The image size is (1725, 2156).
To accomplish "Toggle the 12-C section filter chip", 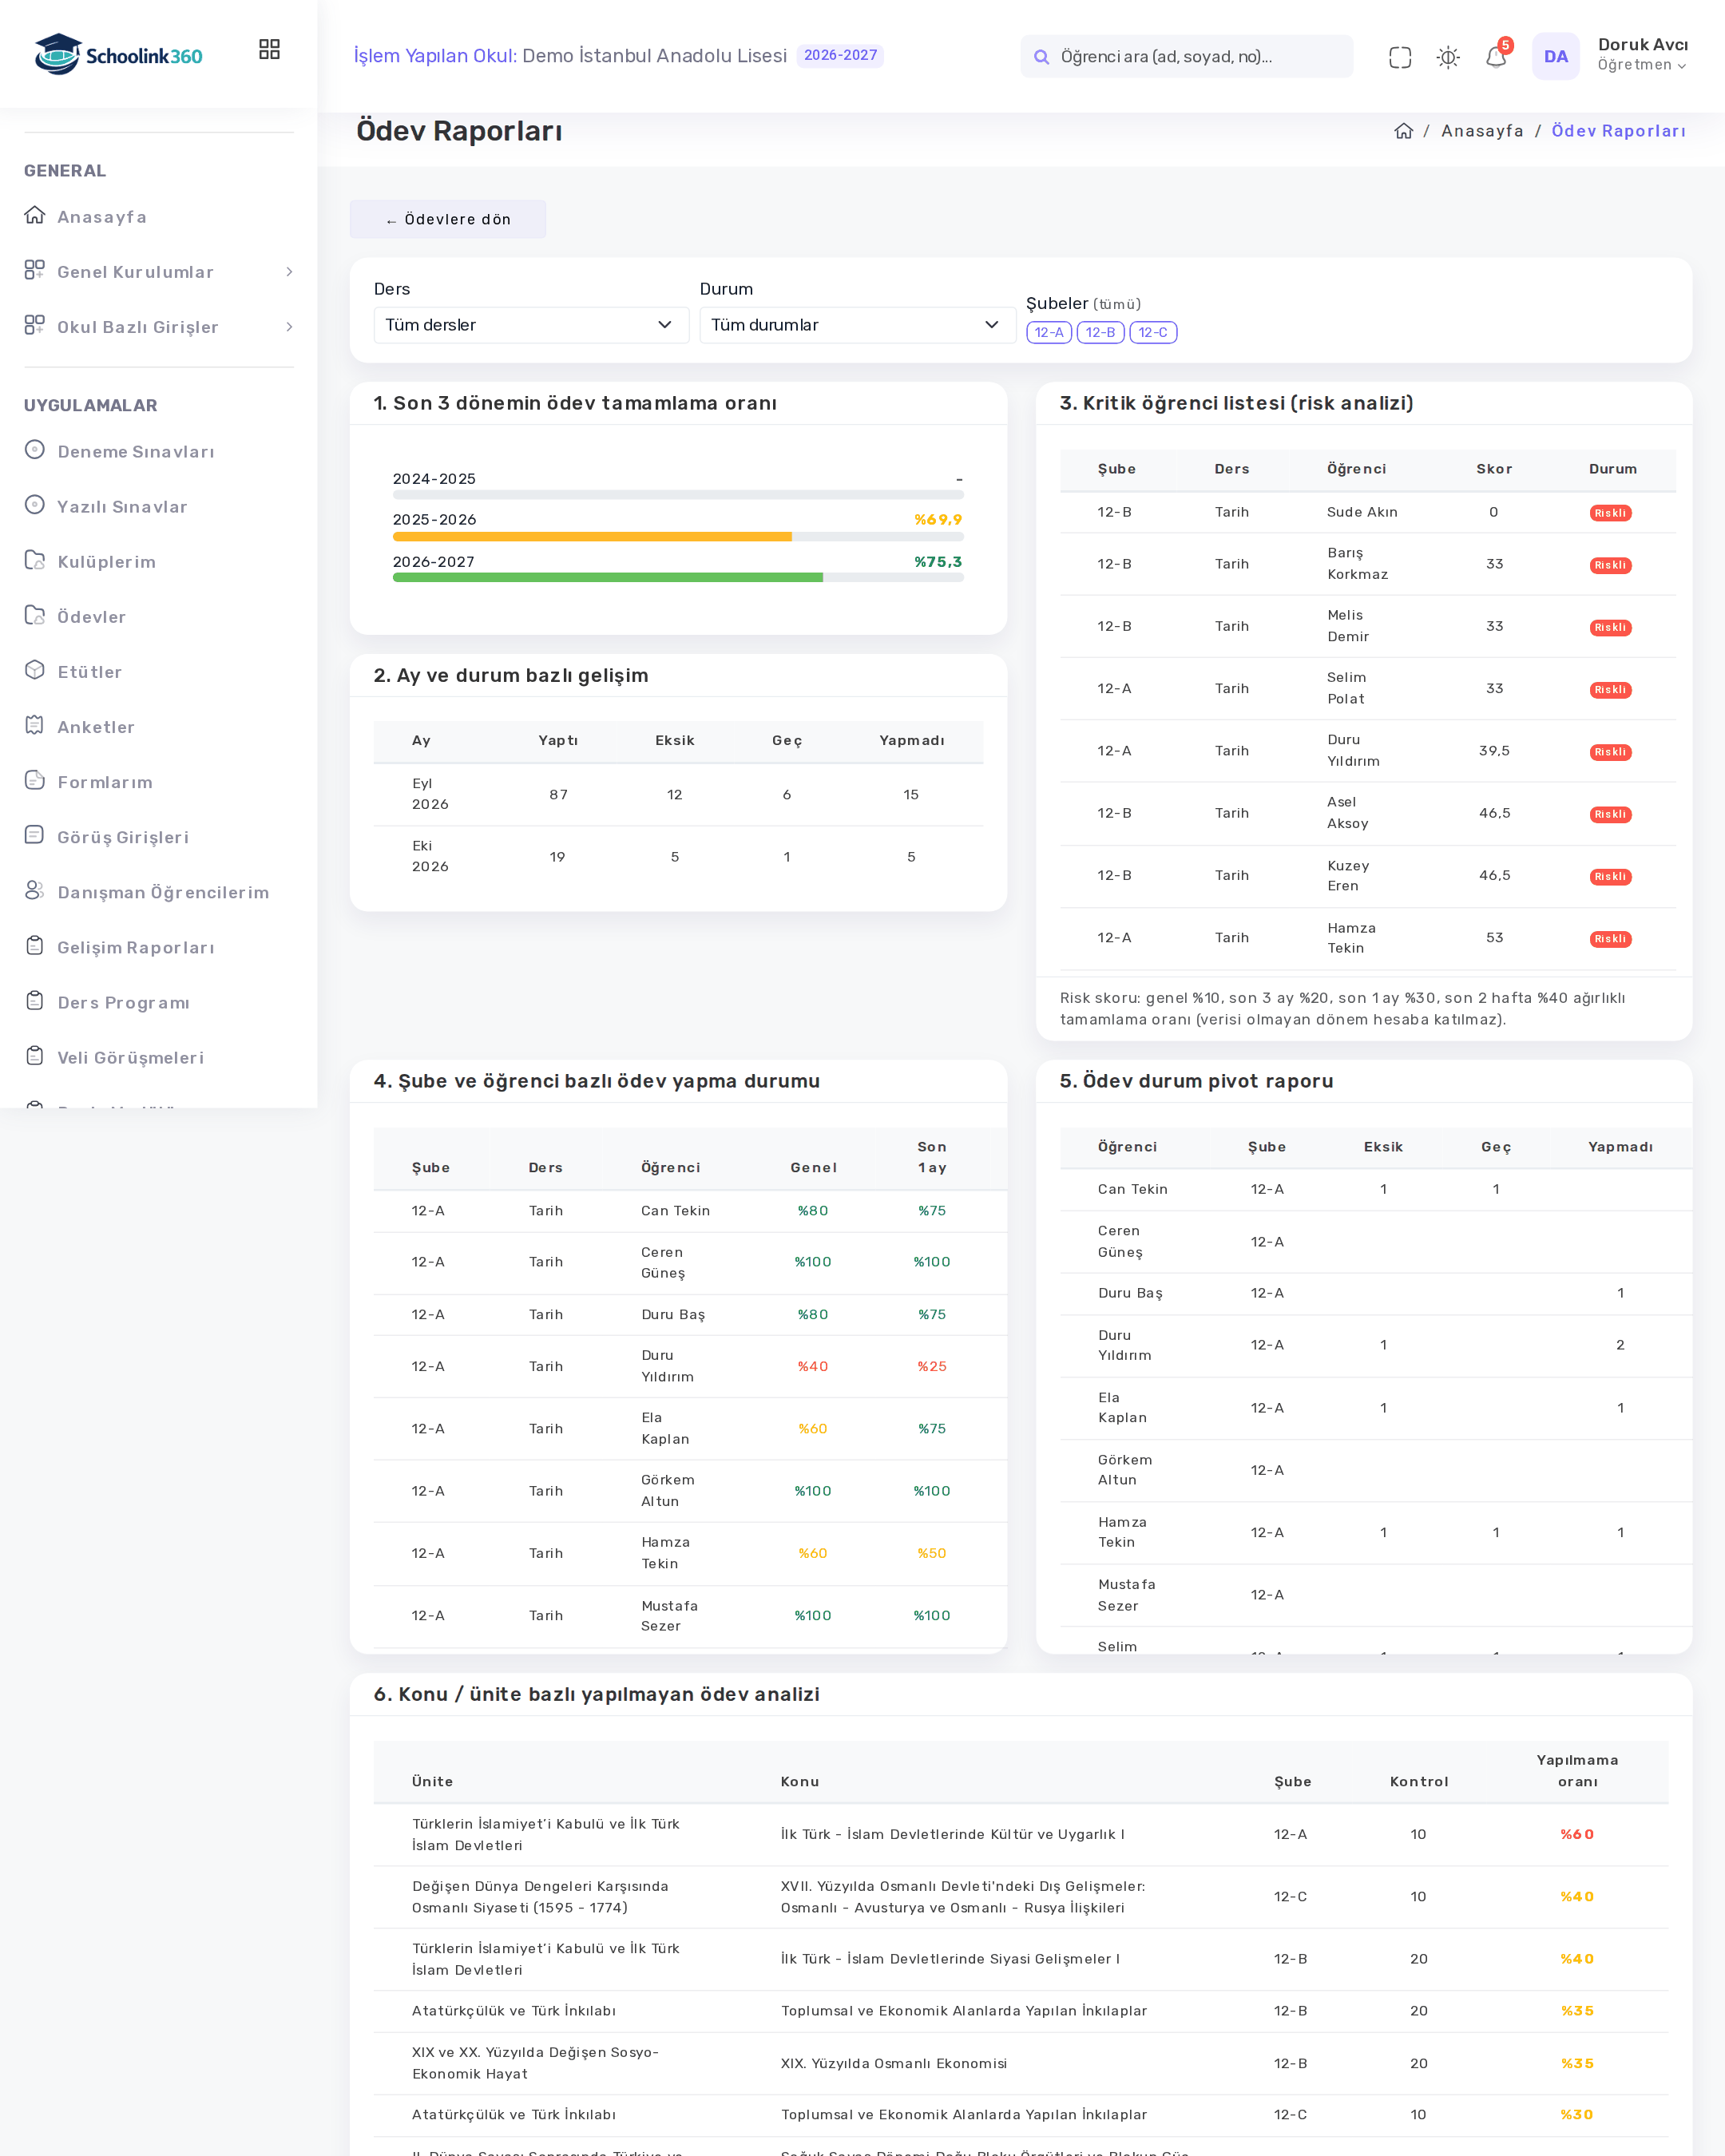I will pyautogui.click(x=1153, y=332).
